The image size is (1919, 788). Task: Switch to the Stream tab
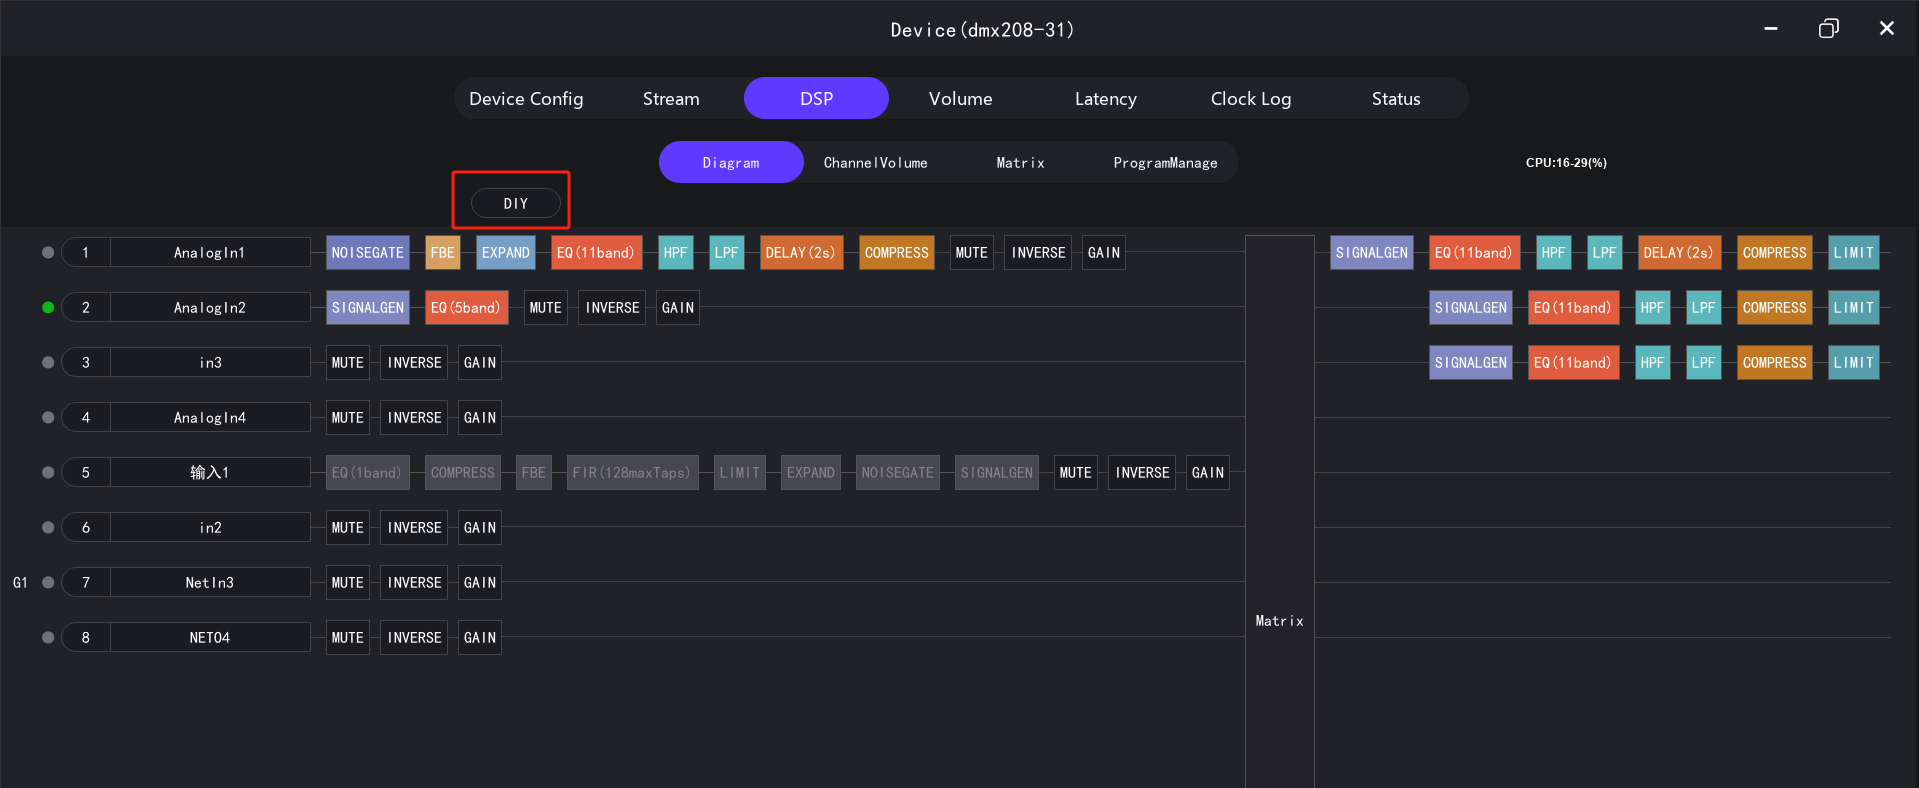pos(671,98)
